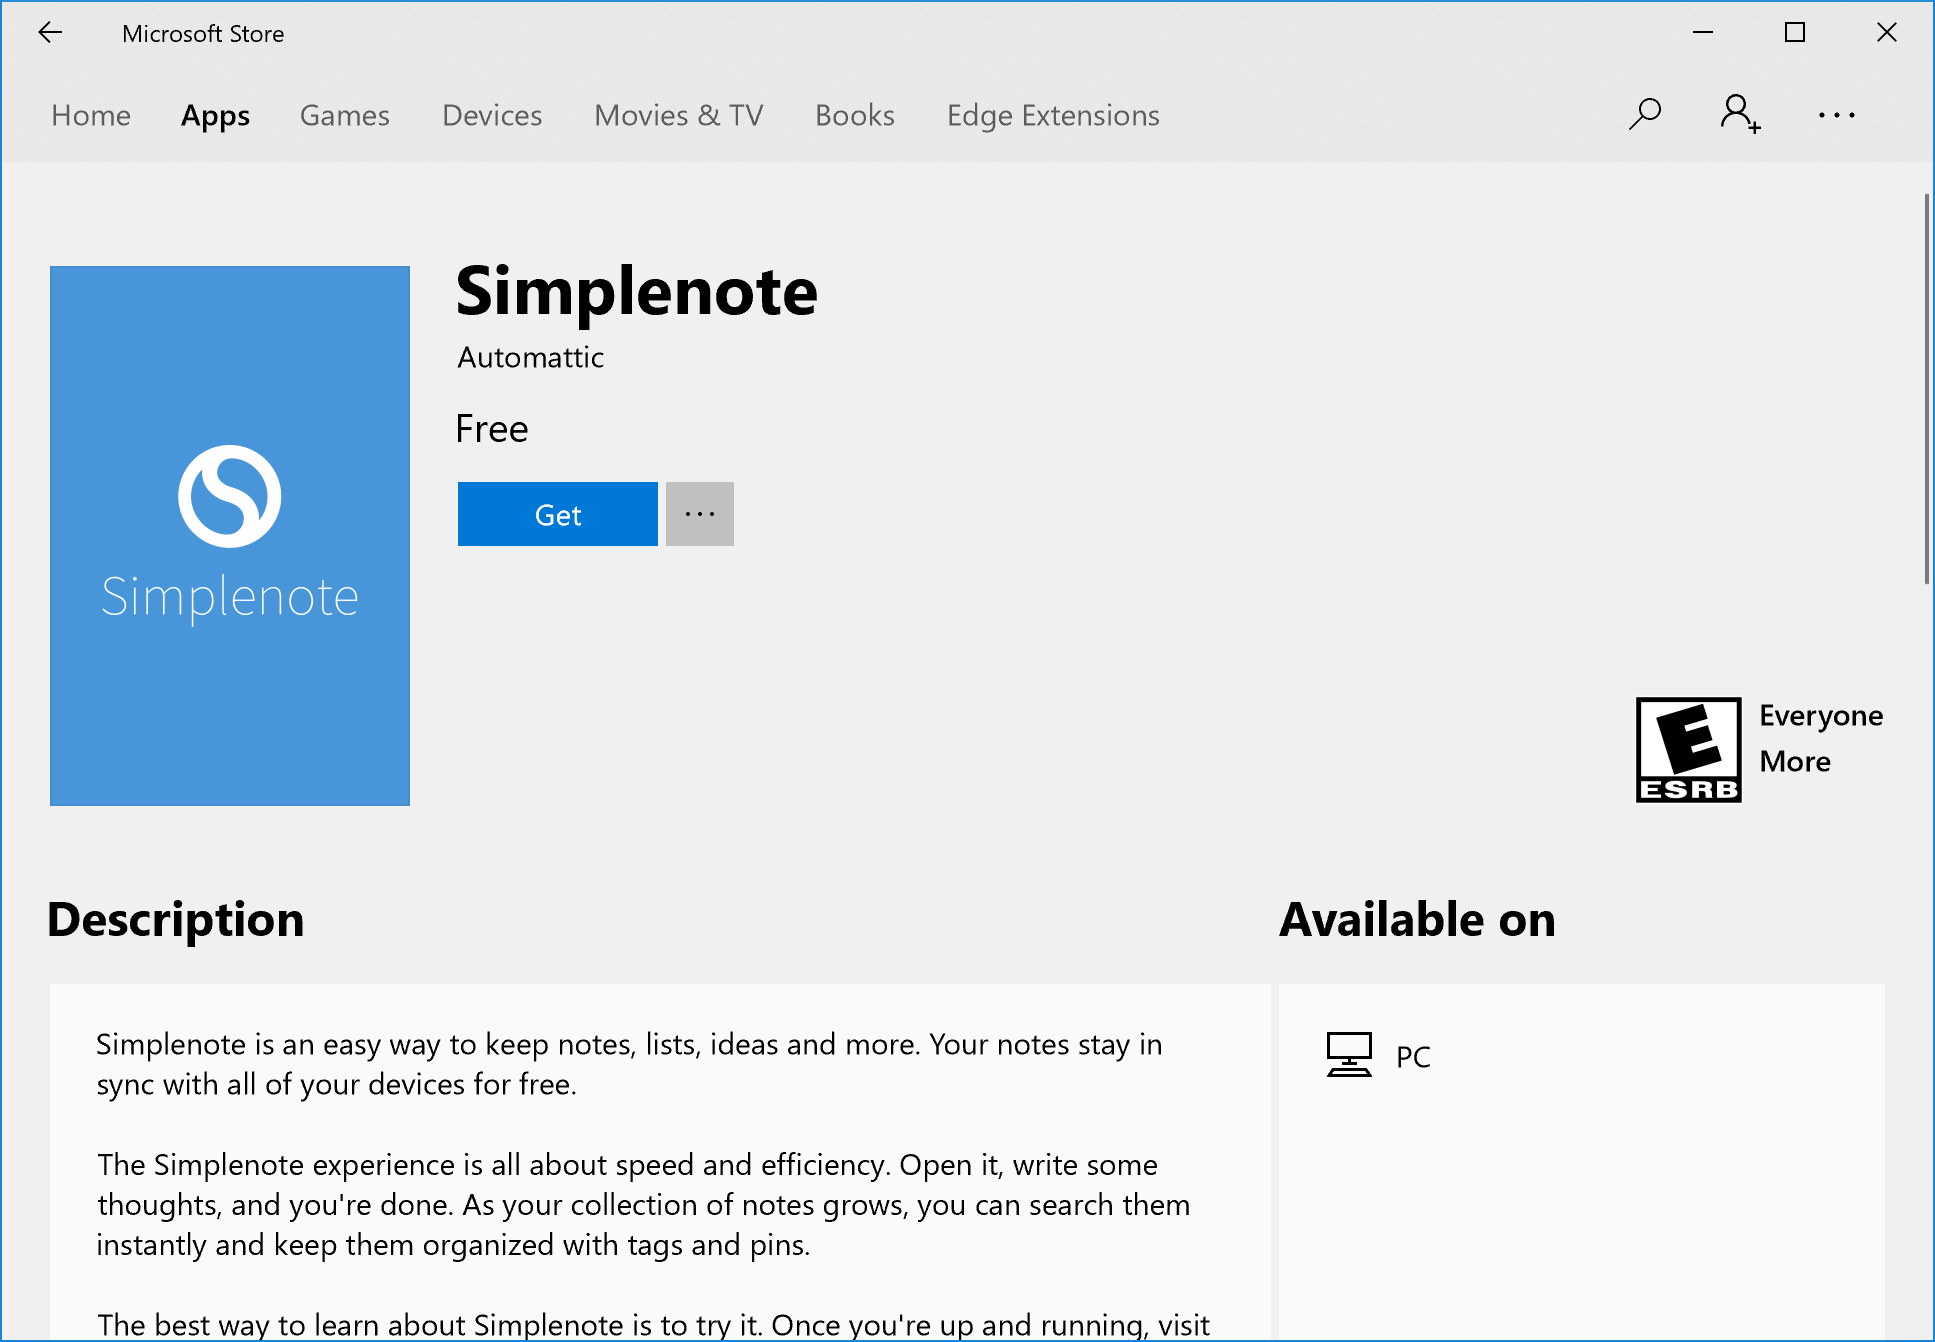
Task: Navigate to the Books section
Action: [x=854, y=115]
